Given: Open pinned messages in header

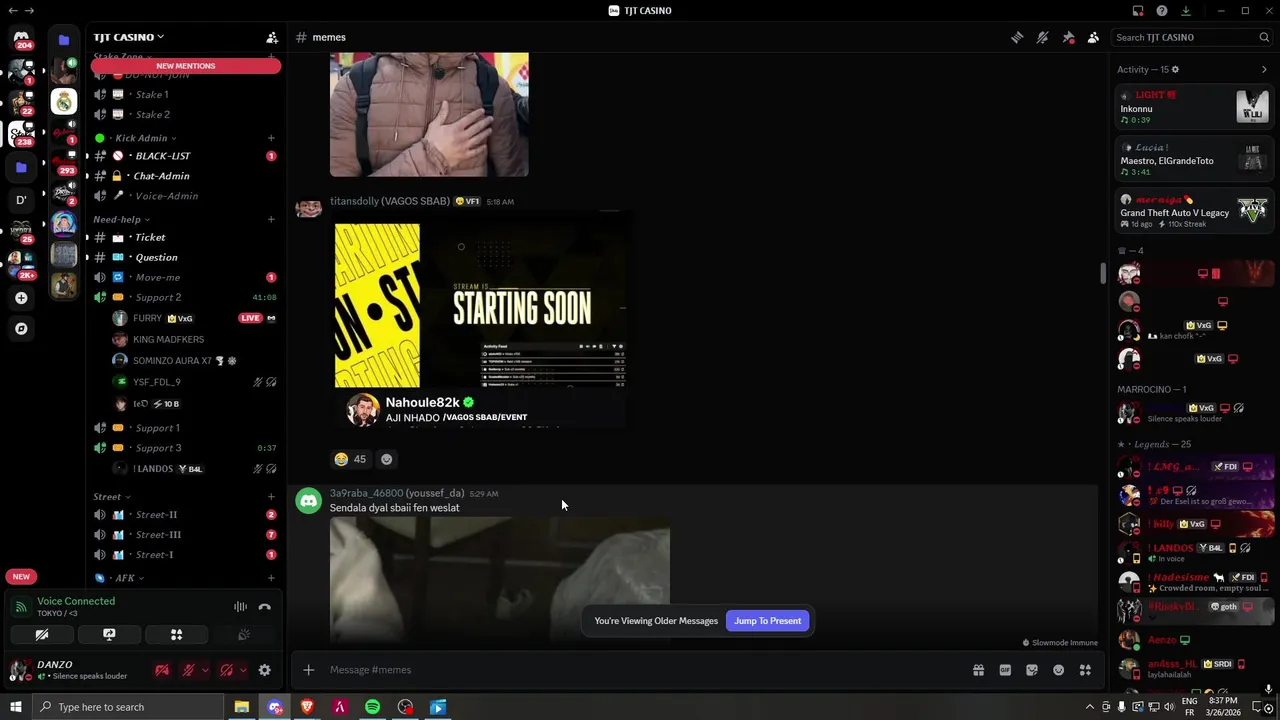Looking at the screenshot, I should point(1068,37).
